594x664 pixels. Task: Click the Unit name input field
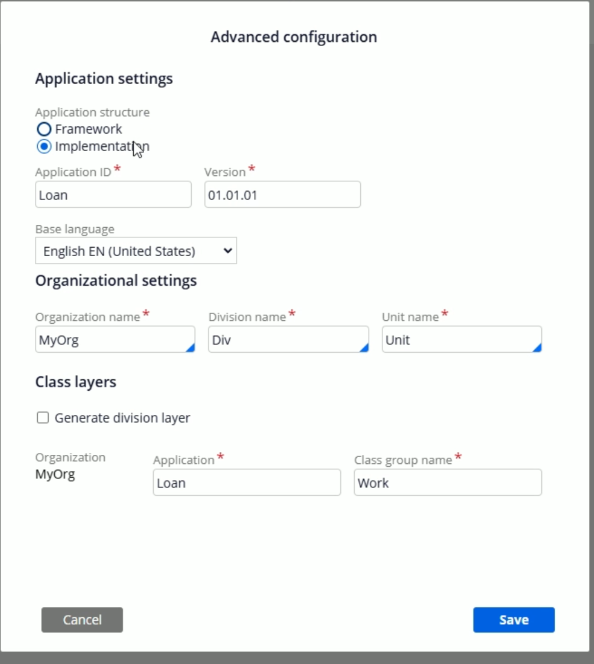pyautogui.click(x=462, y=339)
